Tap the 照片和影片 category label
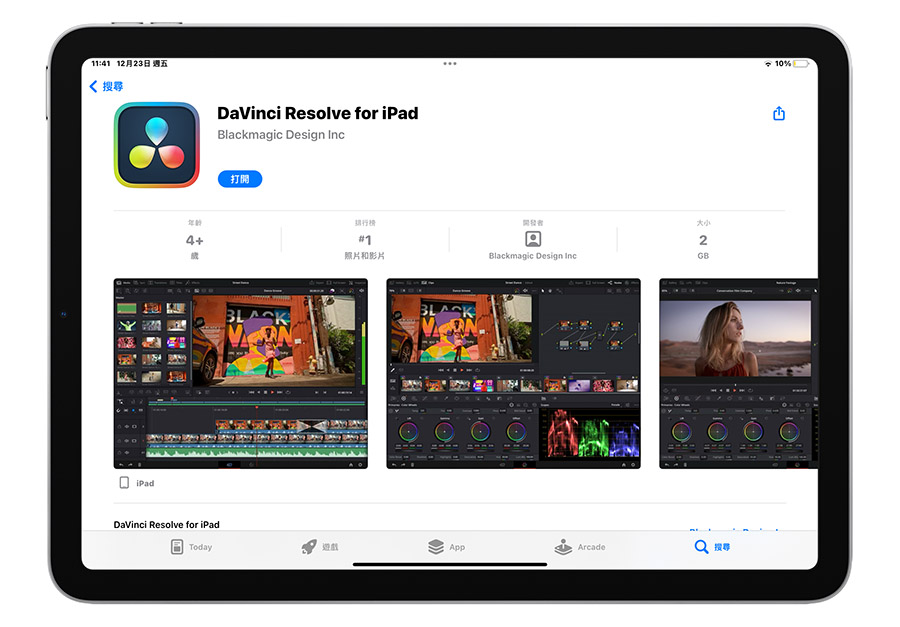The image size is (900, 627). (364, 256)
